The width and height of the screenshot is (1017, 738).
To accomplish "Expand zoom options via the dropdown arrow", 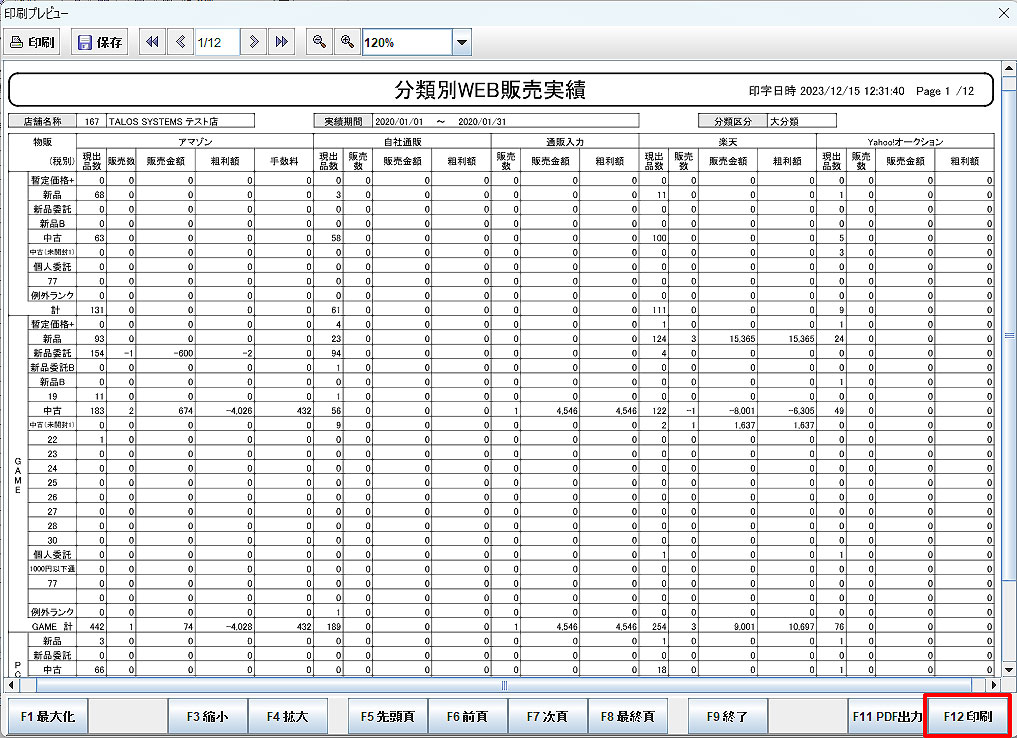I will 461,41.
